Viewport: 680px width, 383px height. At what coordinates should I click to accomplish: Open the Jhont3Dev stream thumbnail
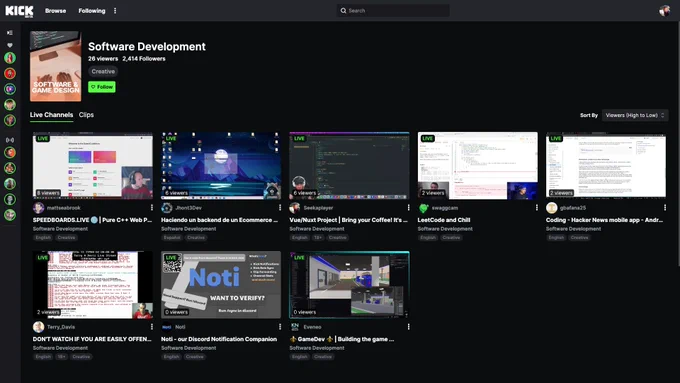pyautogui.click(x=221, y=166)
